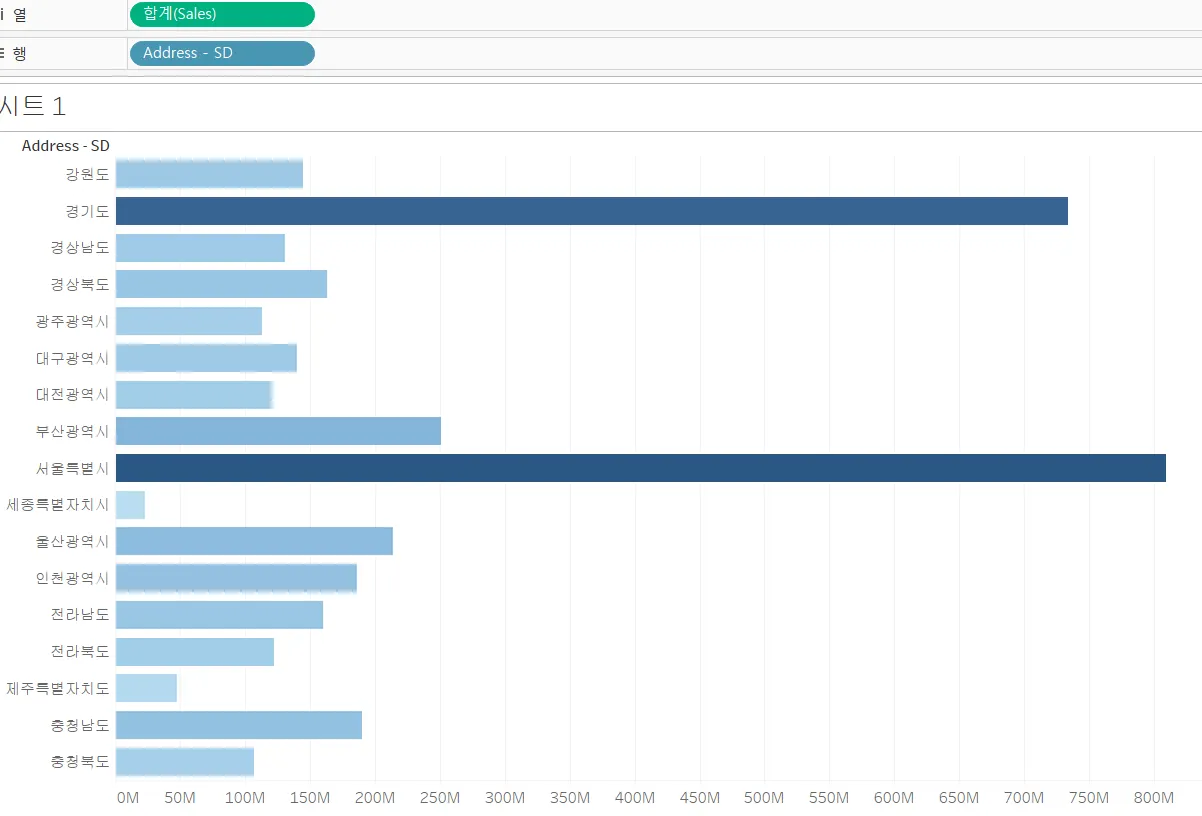Viewport: 1202px width, 816px height.
Task: Select the 대전광역시 row label
Action: point(73,394)
